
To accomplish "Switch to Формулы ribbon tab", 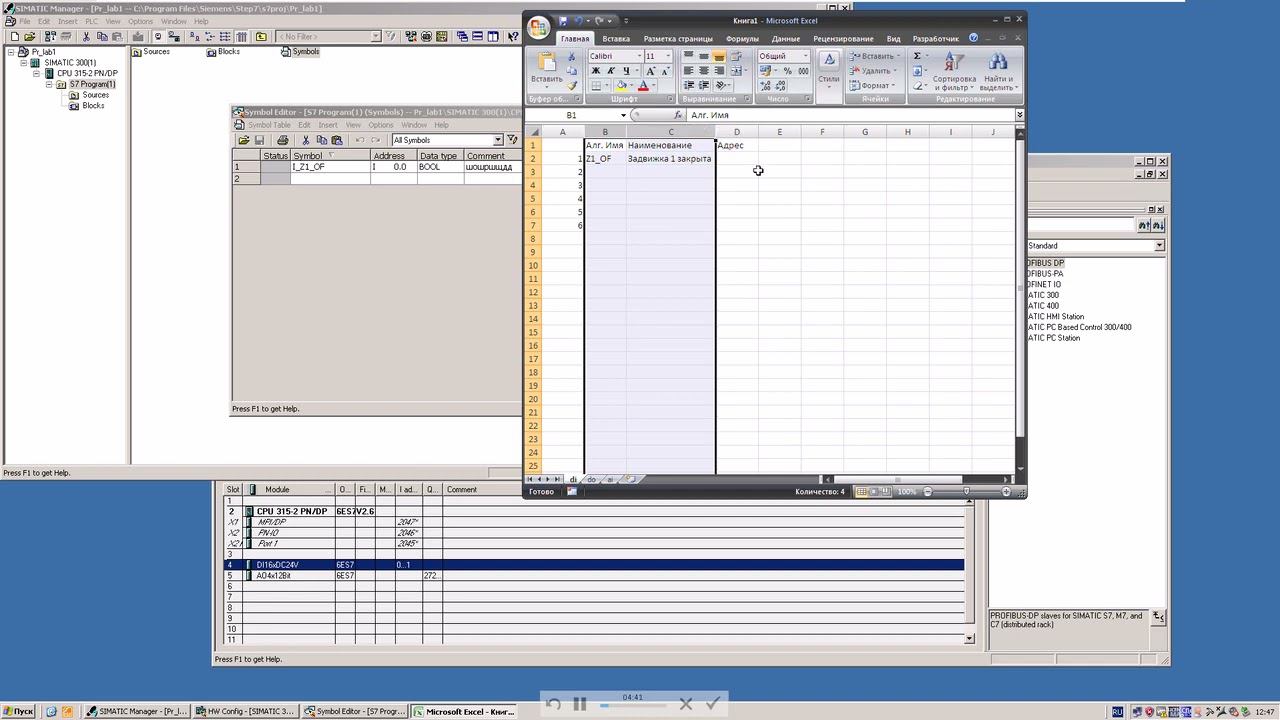I will (742, 39).
